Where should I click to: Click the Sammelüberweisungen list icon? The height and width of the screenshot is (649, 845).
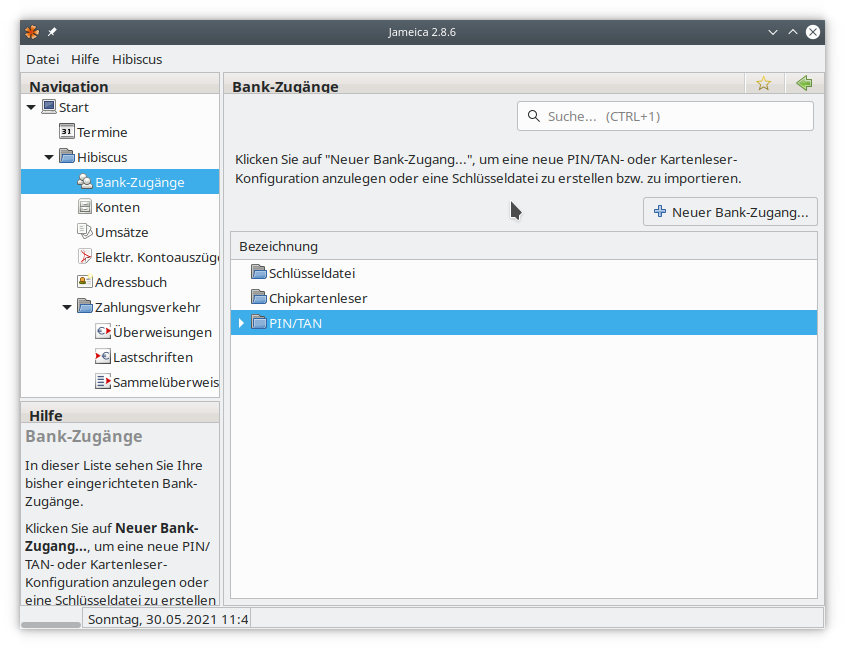pos(103,381)
